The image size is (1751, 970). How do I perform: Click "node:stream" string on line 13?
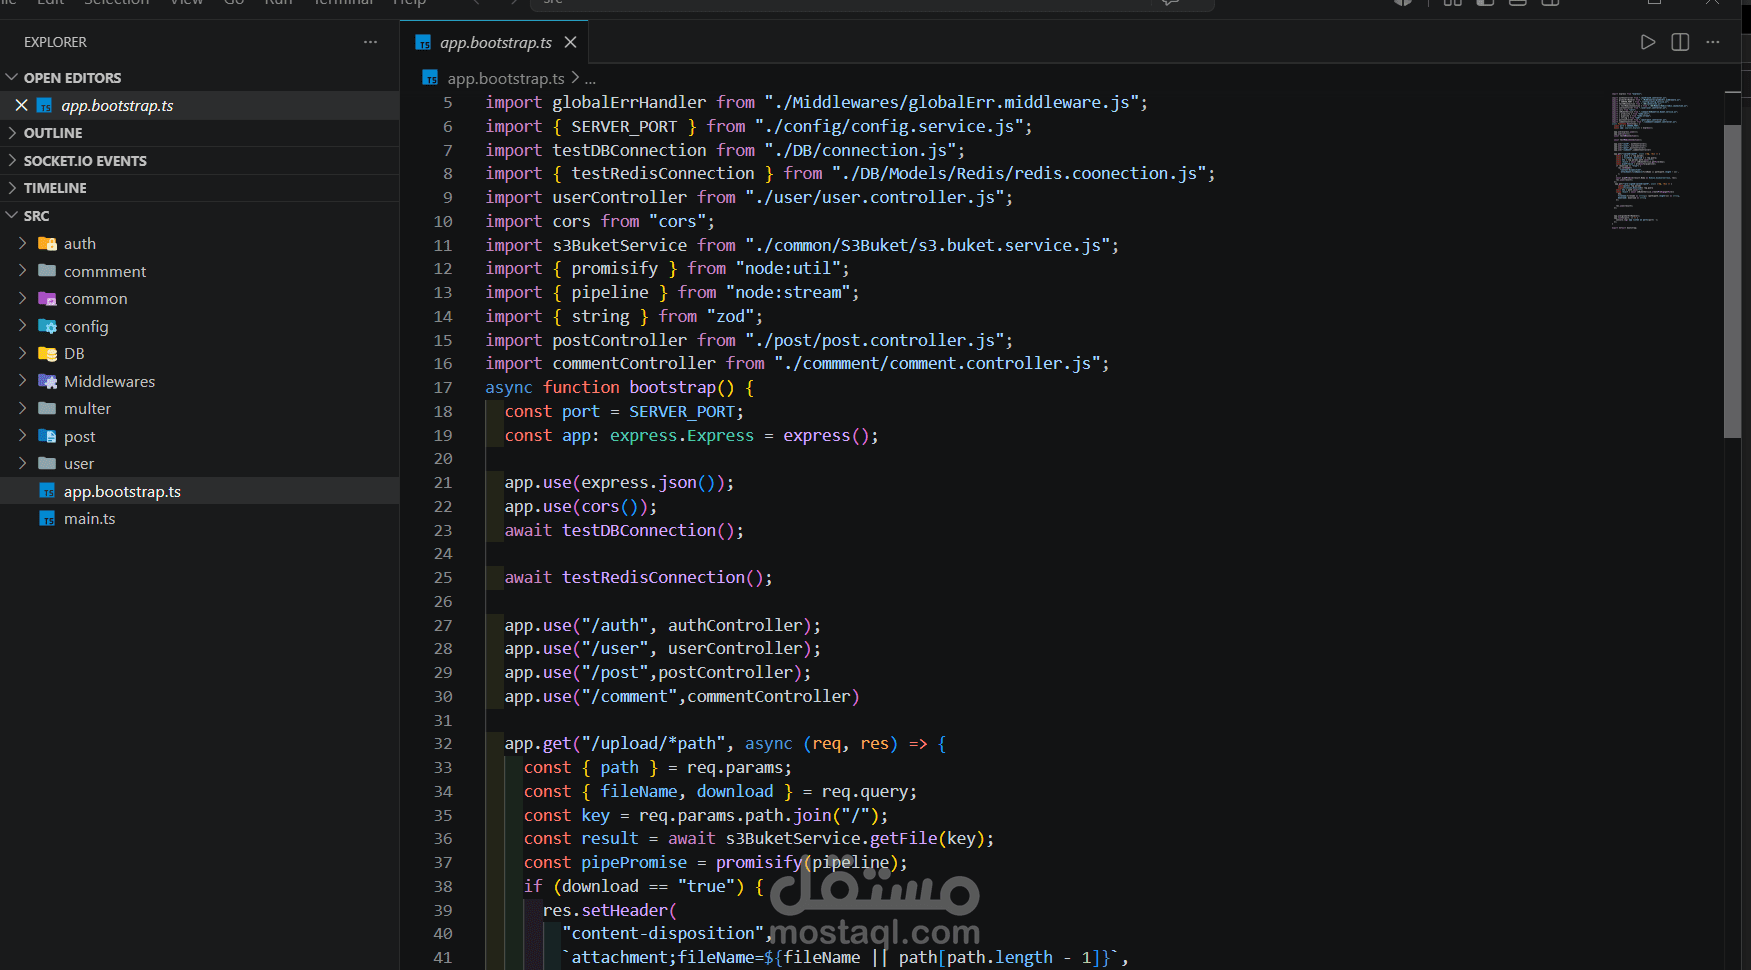click(x=789, y=292)
